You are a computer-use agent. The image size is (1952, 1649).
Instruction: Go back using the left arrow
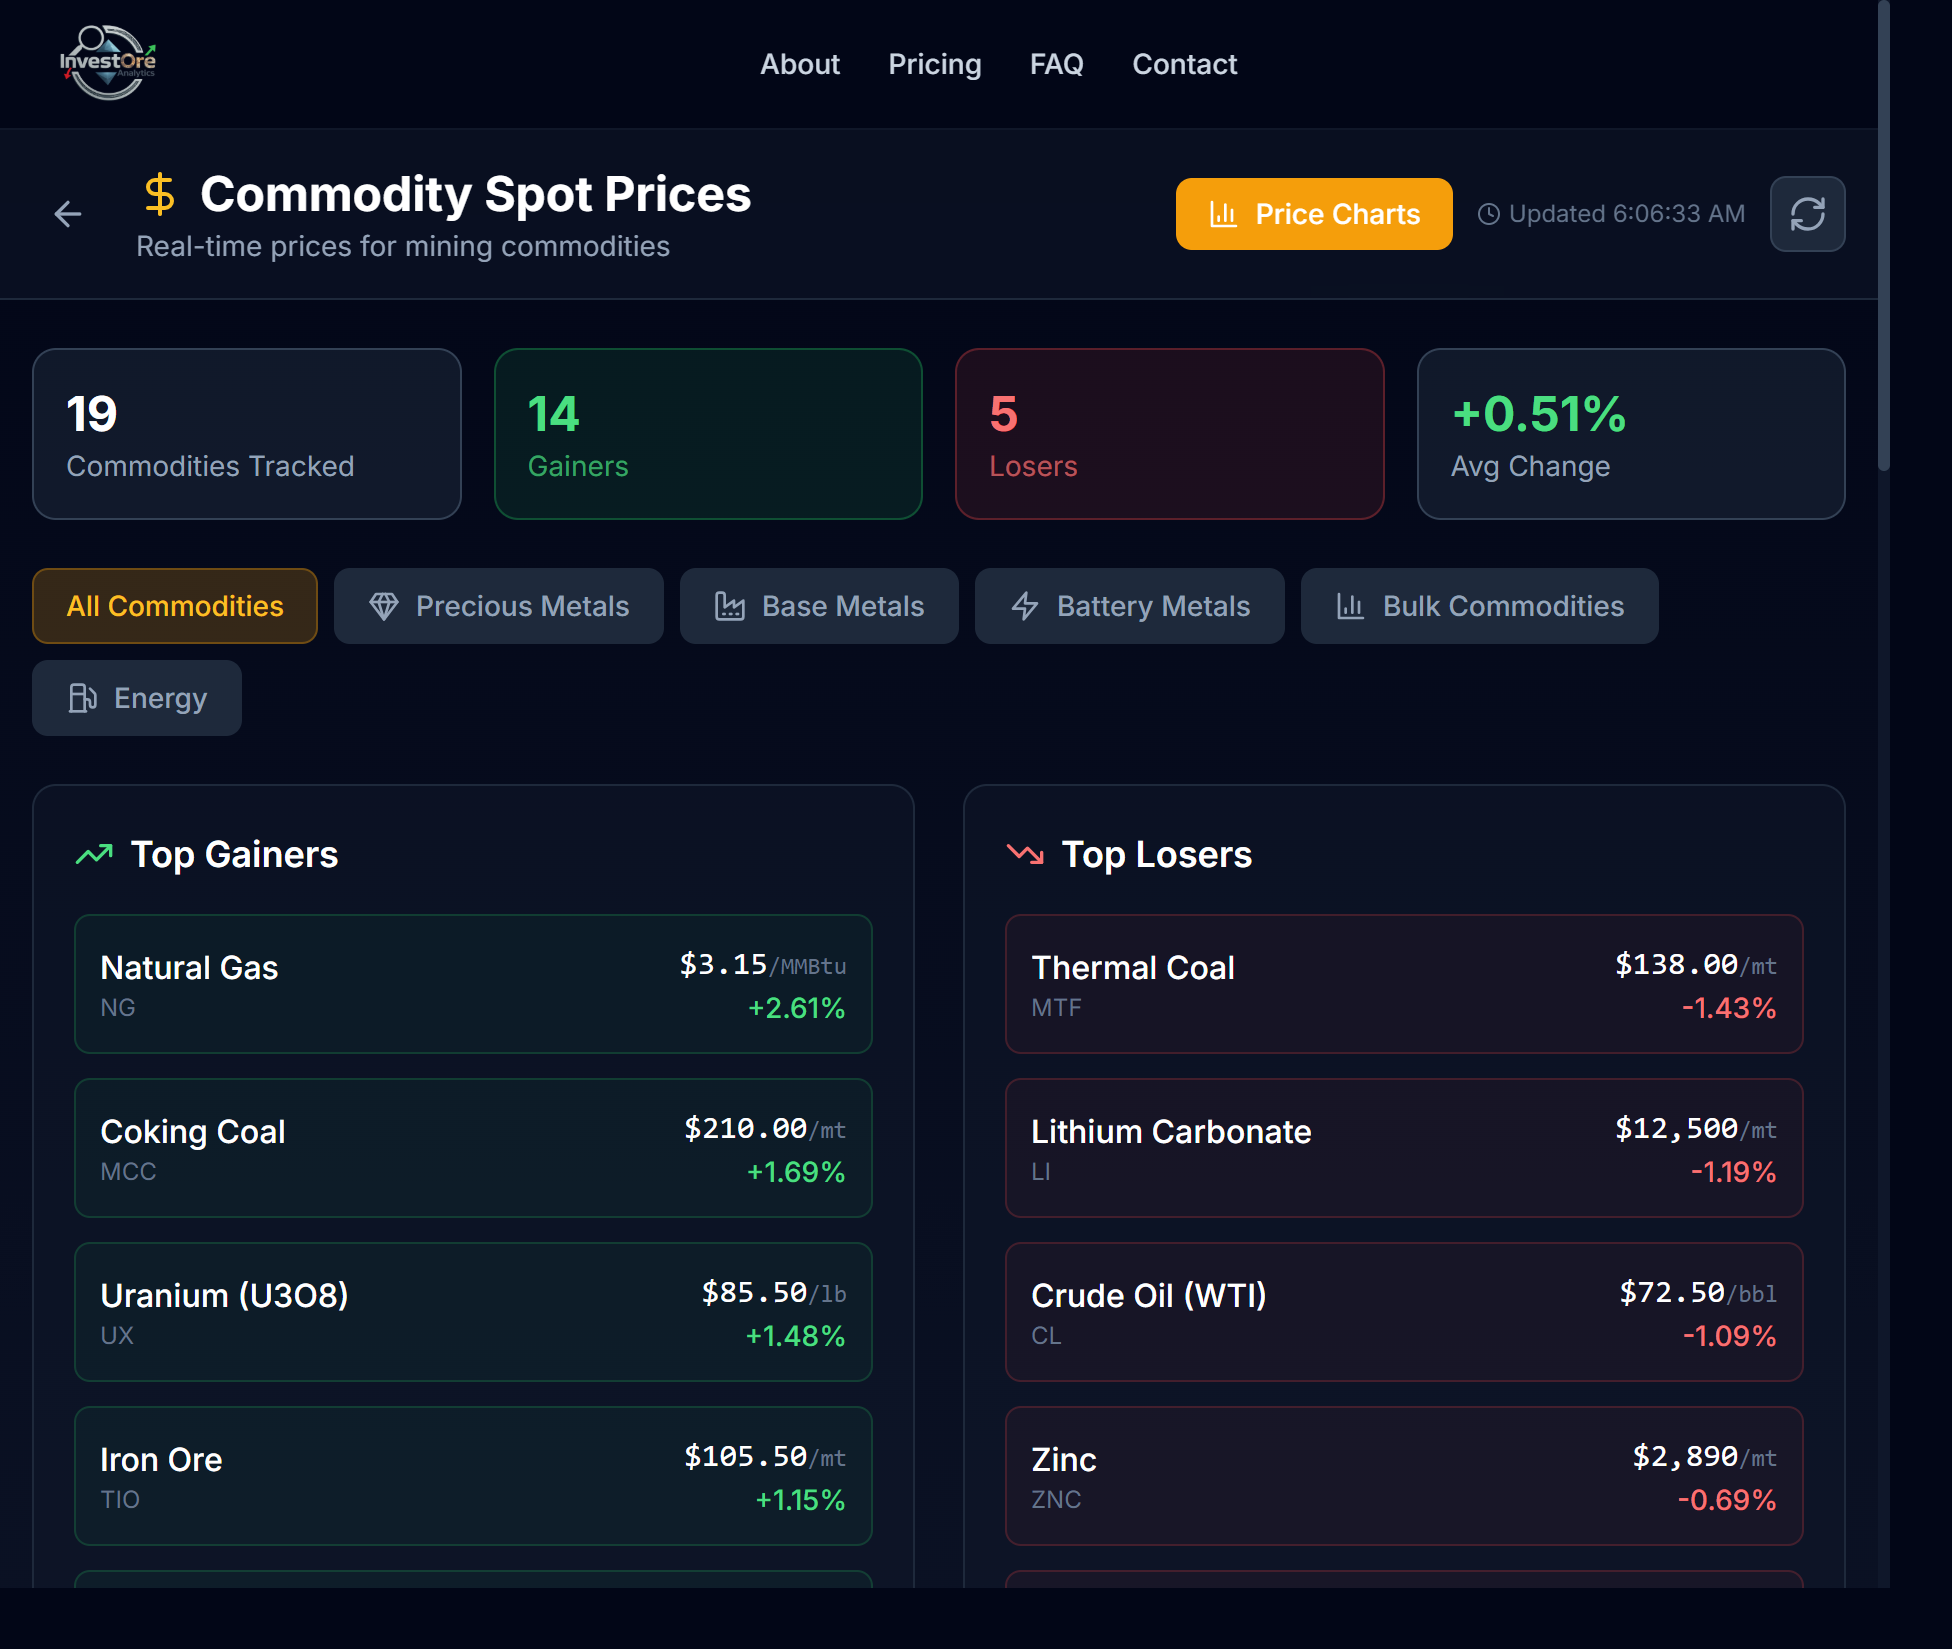pos(68,214)
